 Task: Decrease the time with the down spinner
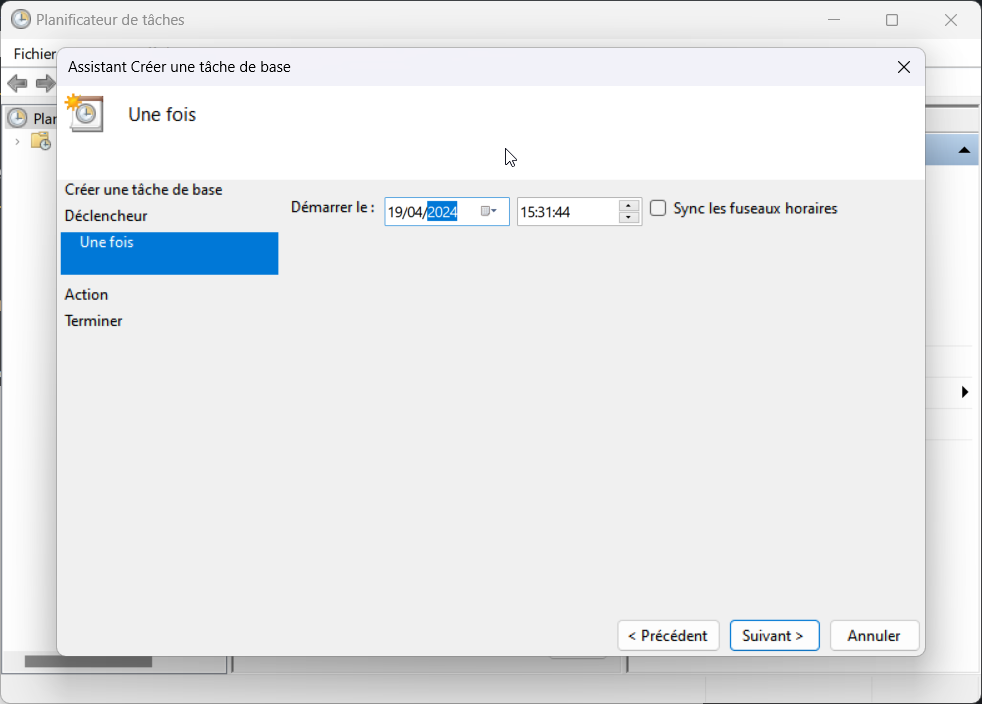(x=628, y=217)
